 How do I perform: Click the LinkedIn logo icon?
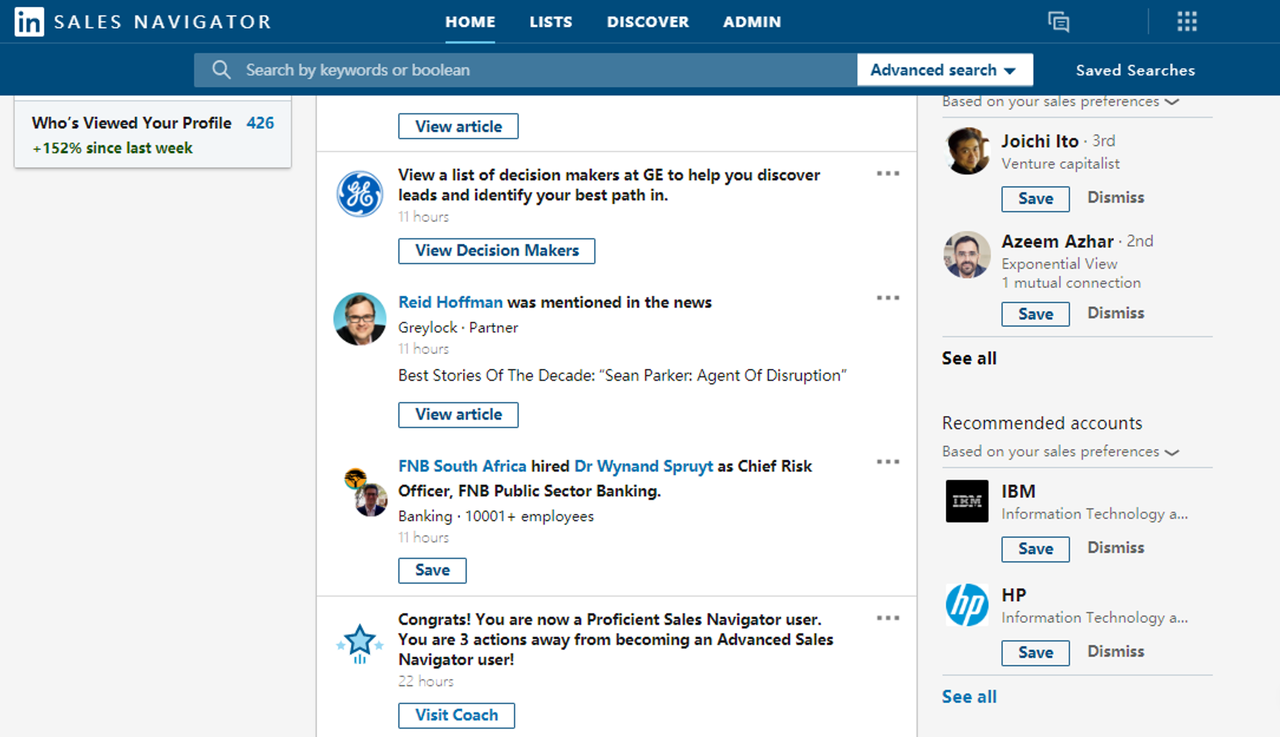click(x=29, y=22)
